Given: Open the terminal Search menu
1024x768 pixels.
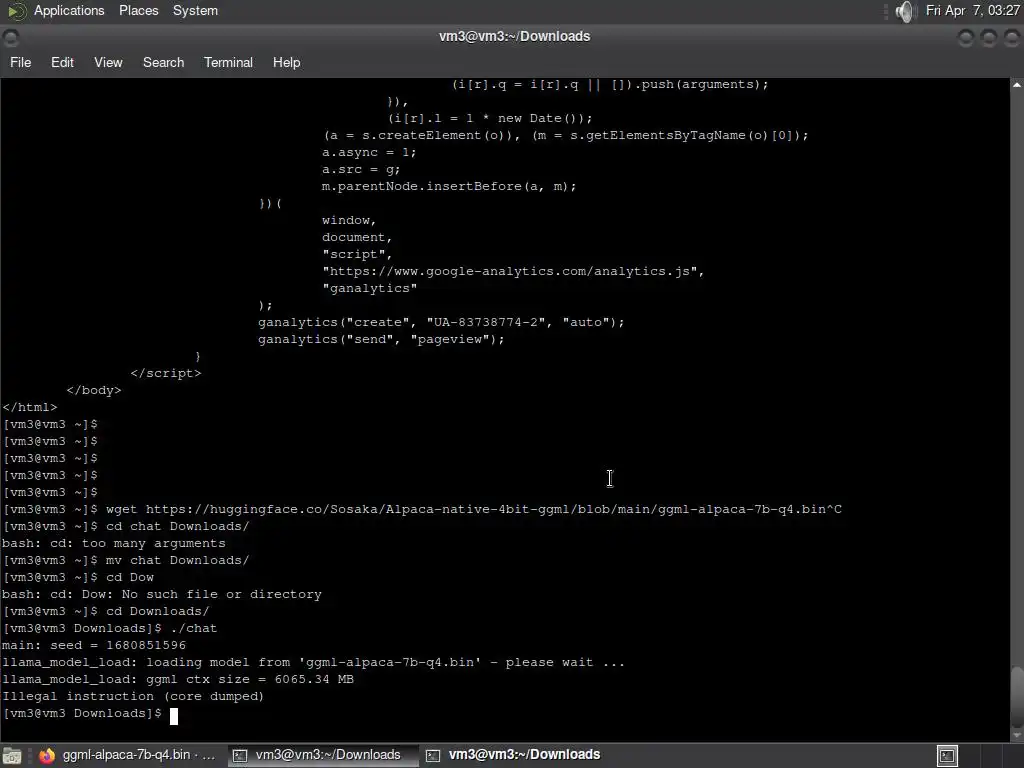Looking at the screenshot, I should click(x=163, y=62).
